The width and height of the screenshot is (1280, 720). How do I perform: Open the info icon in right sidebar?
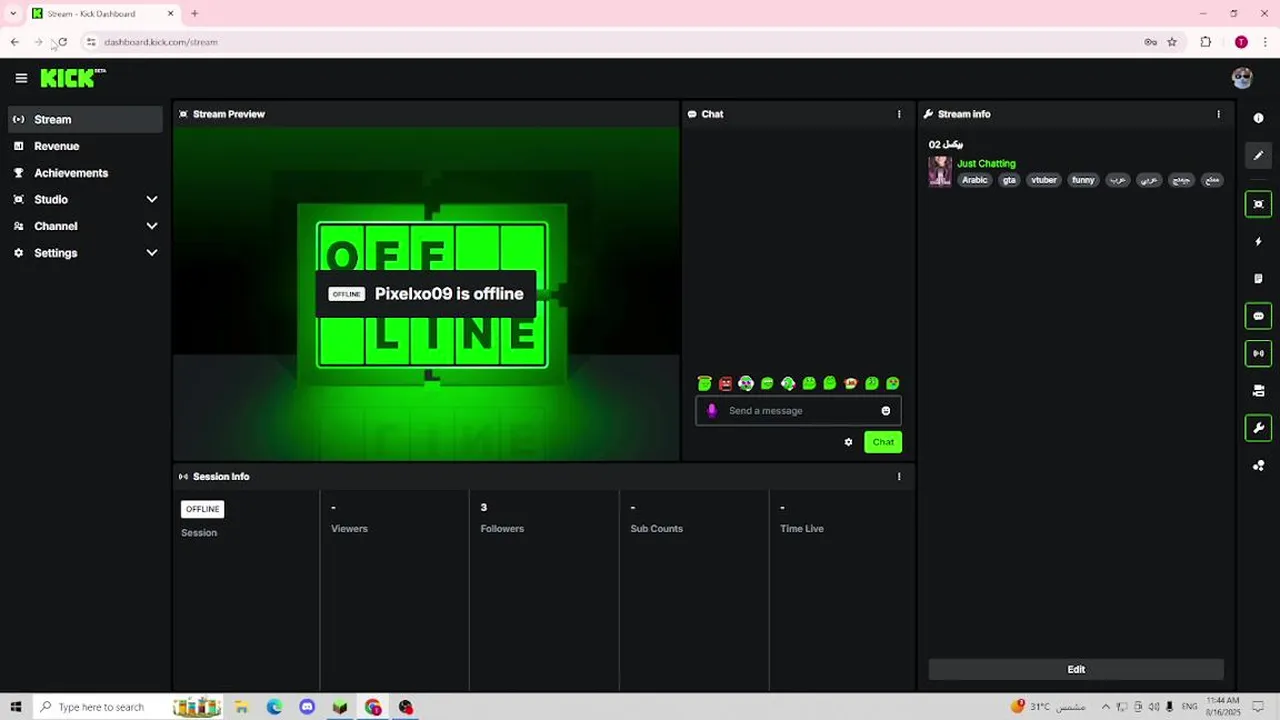[1258, 118]
